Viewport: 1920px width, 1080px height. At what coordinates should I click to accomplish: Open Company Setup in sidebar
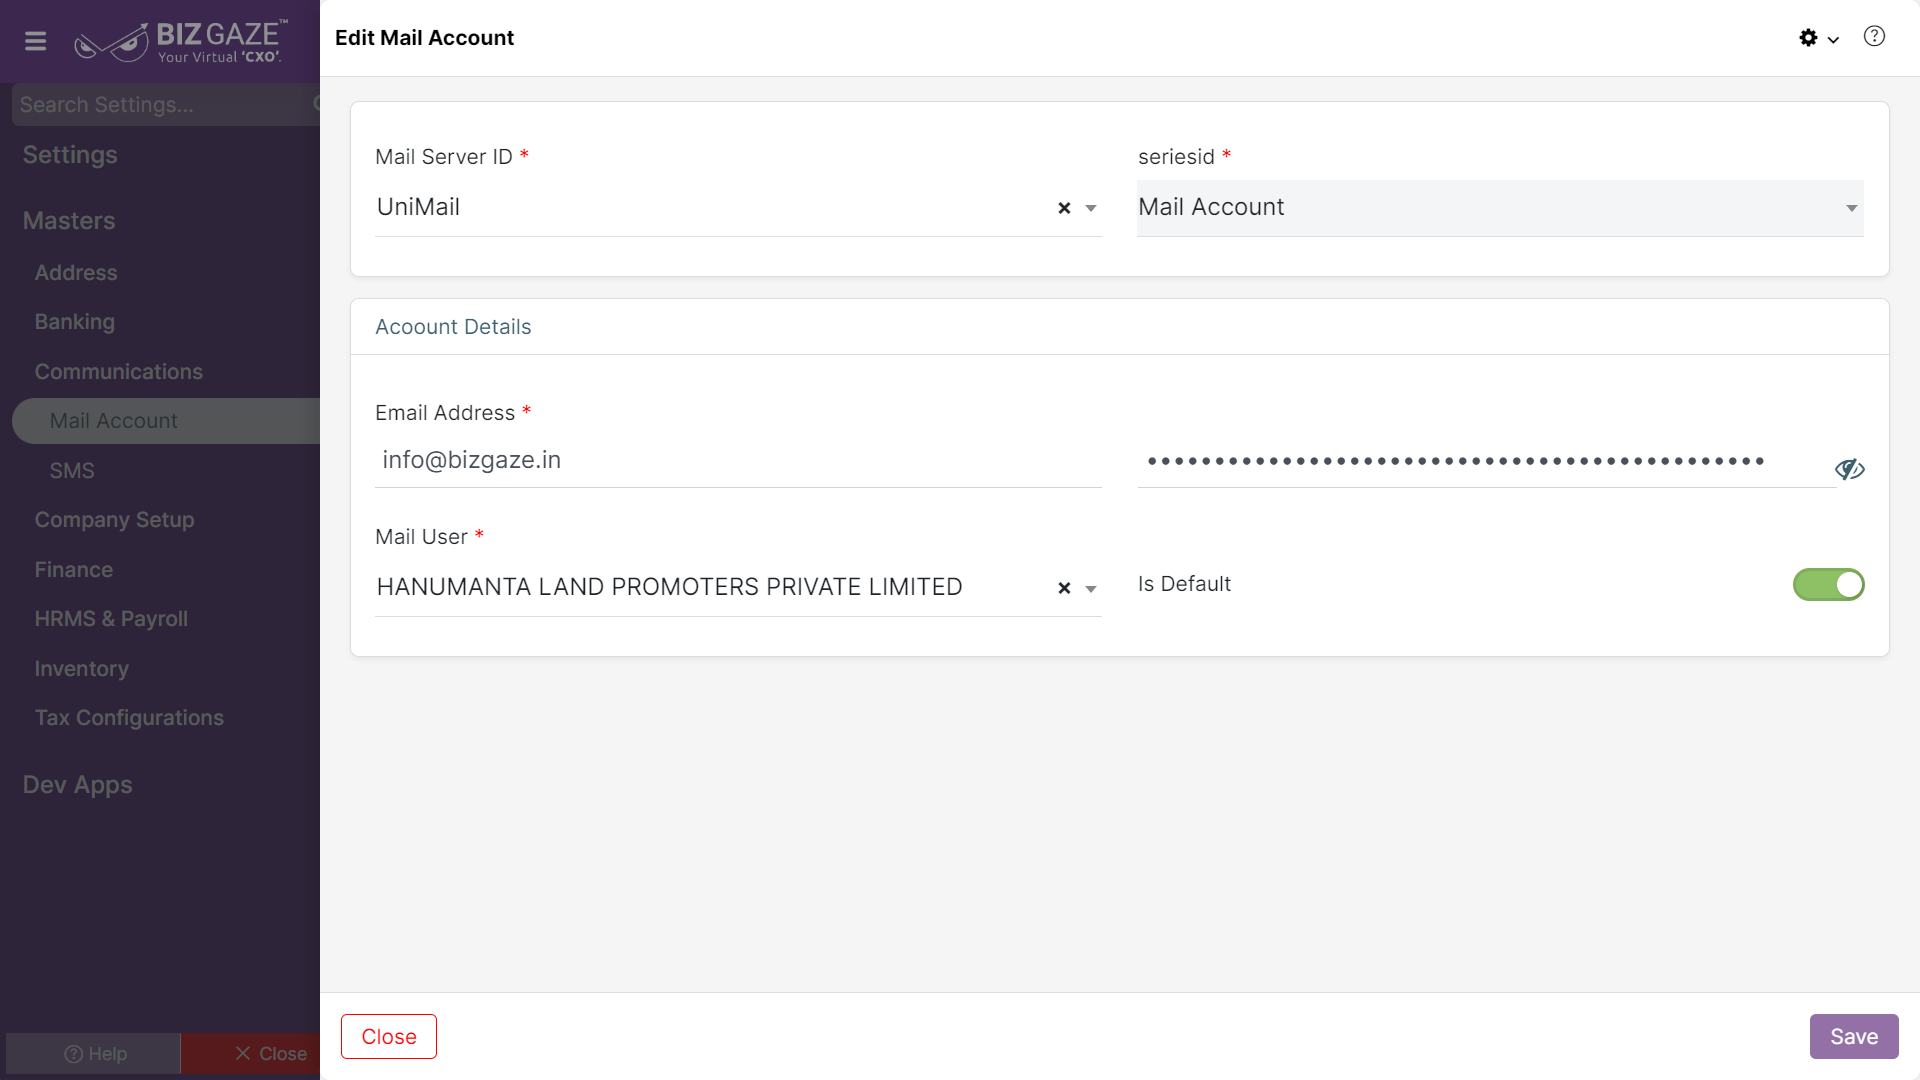tap(114, 520)
